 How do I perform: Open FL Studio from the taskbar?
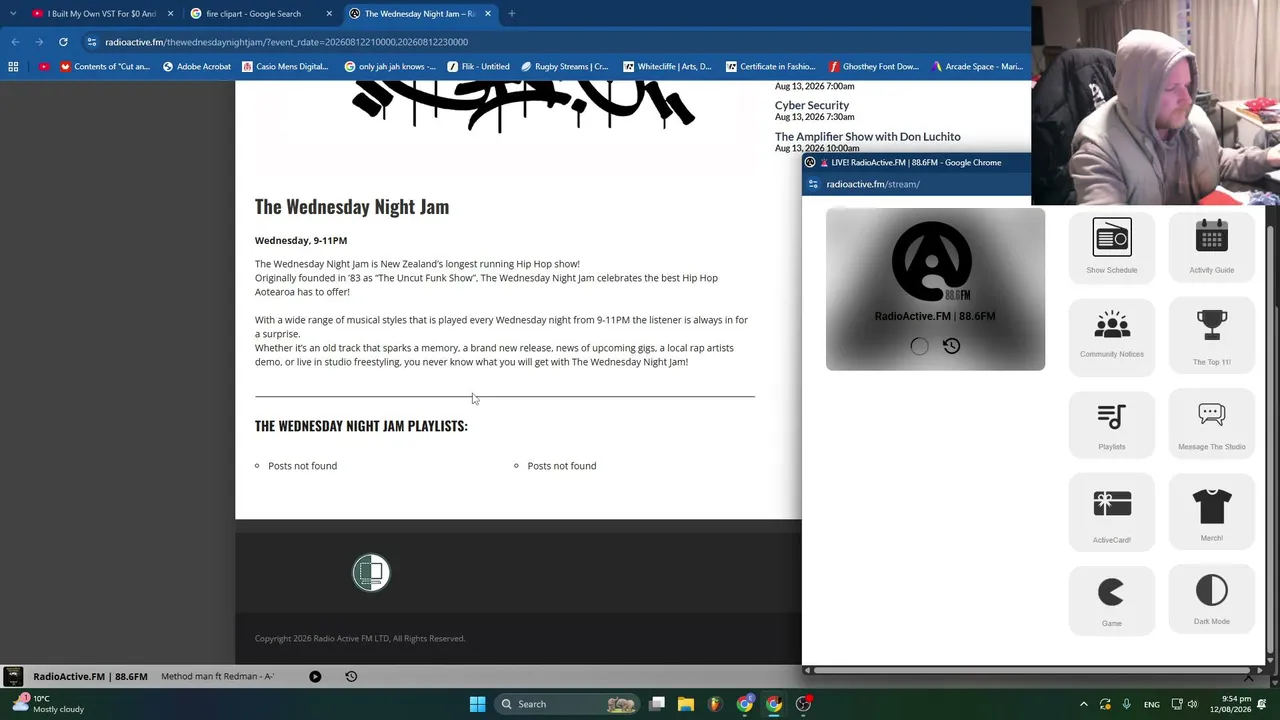(x=715, y=704)
